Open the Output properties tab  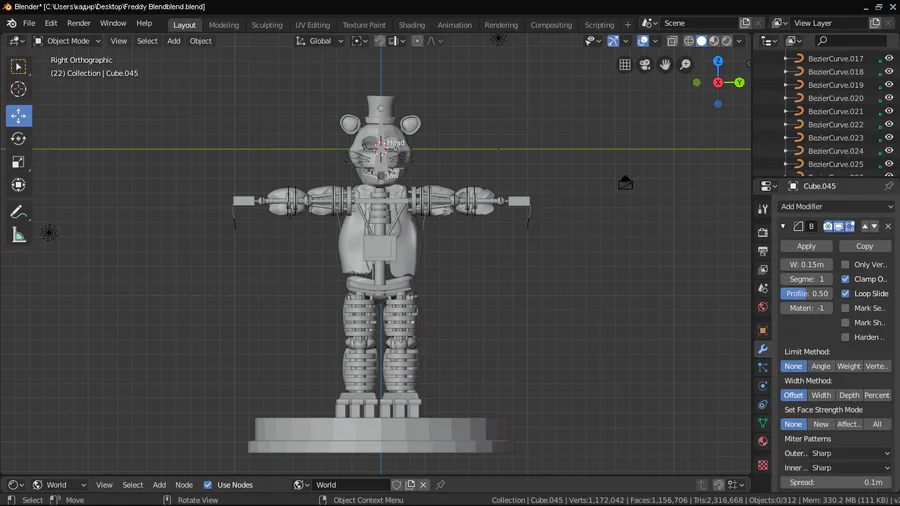(x=762, y=251)
